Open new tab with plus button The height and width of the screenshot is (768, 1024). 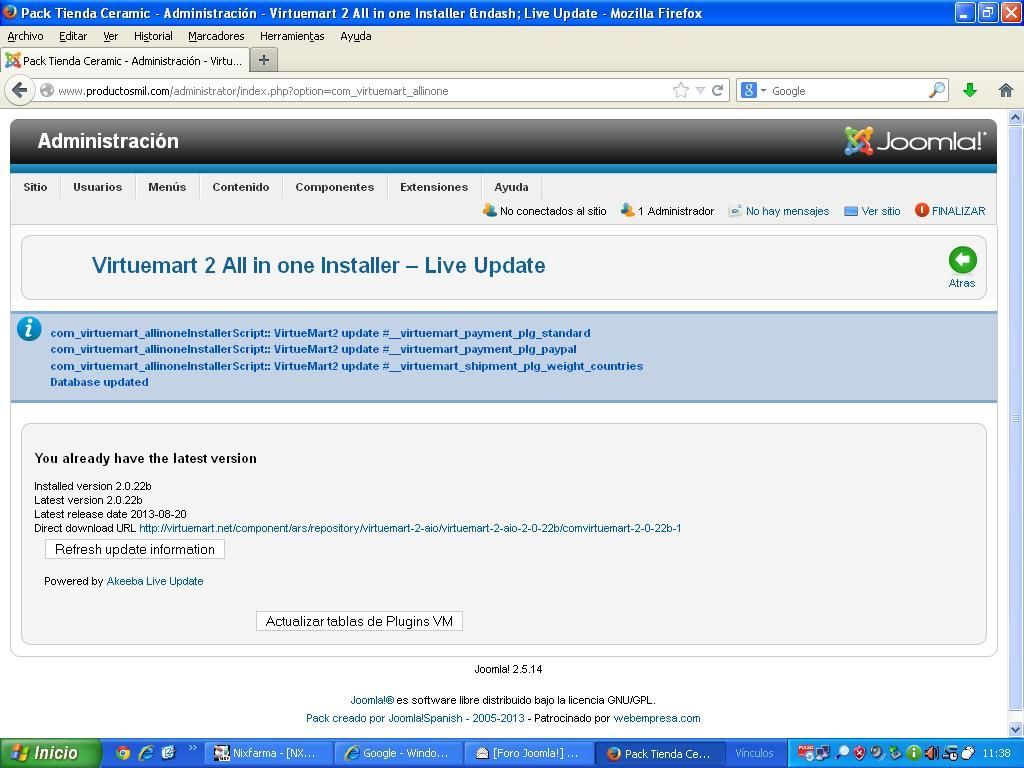point(264,60)
